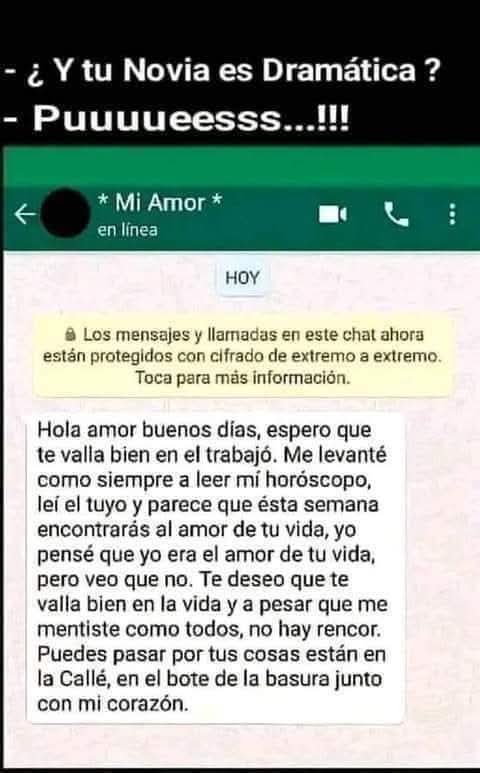Screen dimensions: 480x773
Task: Open contact info for * Mi Amor *
Action: (160, 203)
